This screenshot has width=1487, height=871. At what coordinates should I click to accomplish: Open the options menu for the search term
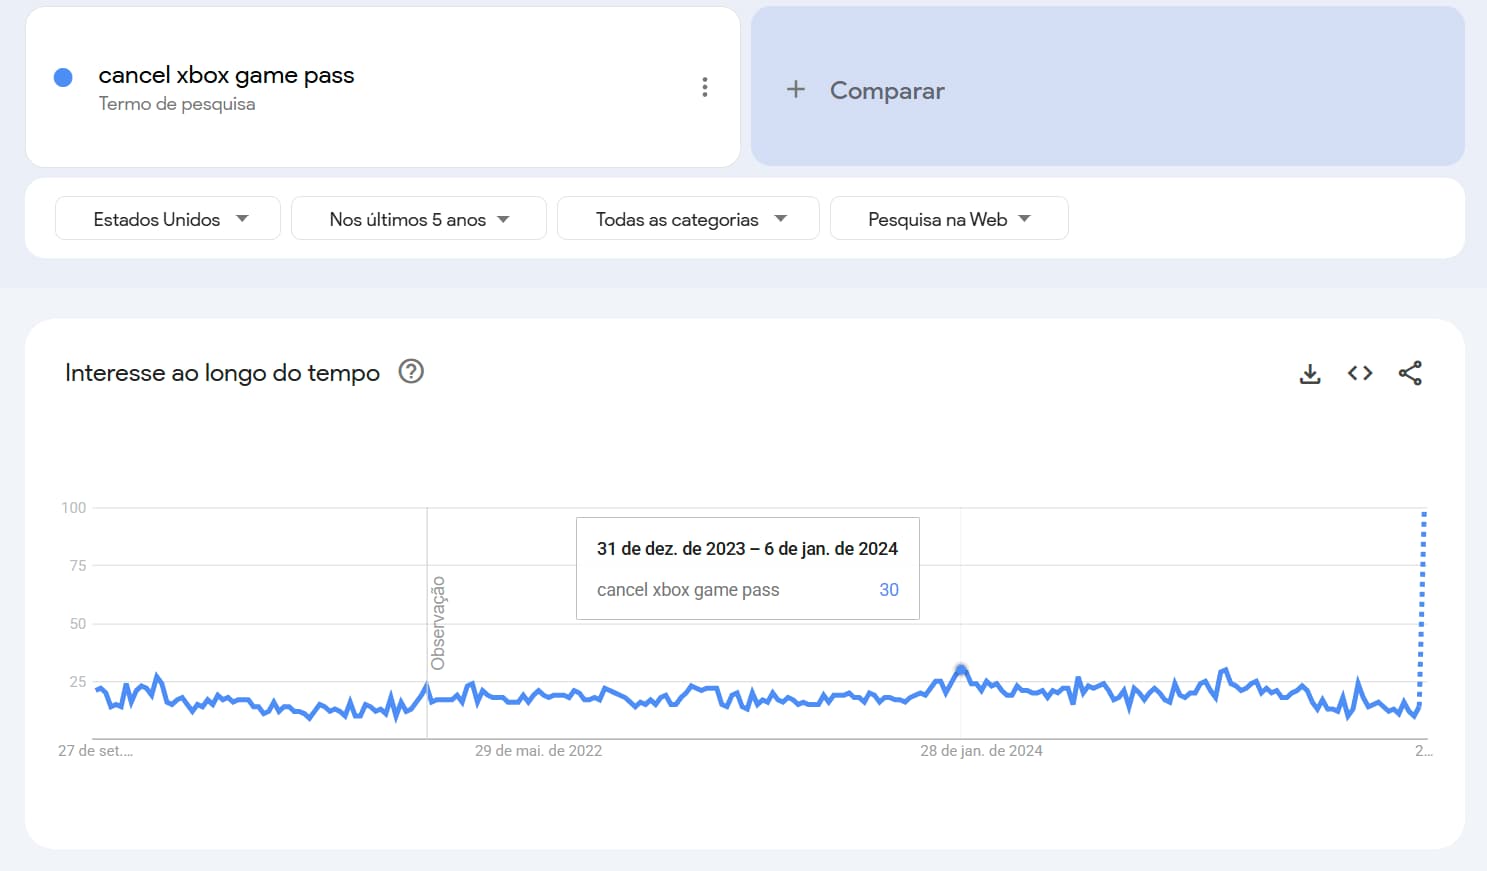tap(705, 87)
